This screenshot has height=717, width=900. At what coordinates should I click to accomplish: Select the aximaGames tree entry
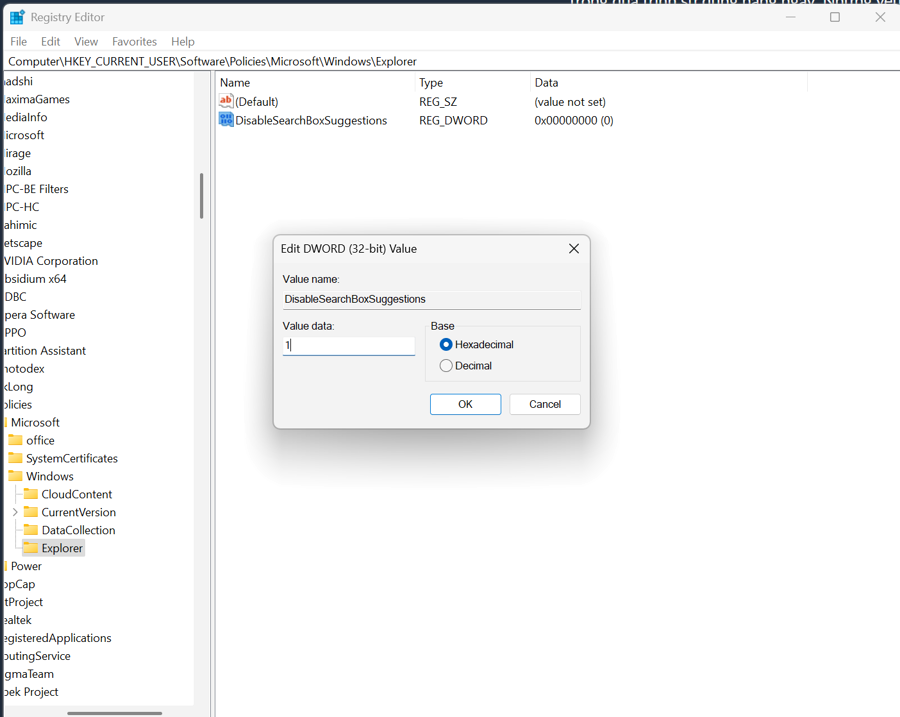tap(37, 99)
